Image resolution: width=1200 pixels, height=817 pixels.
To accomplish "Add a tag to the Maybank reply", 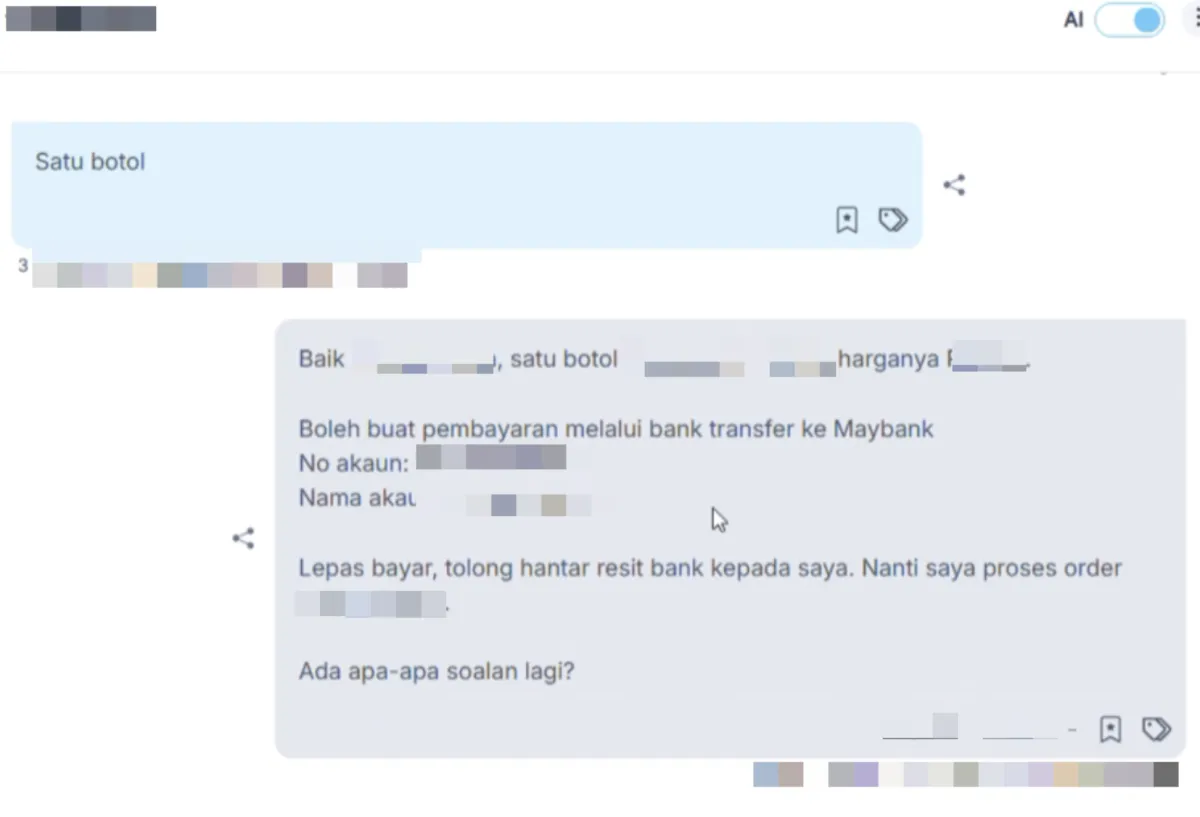I will tap(1157, 729).
